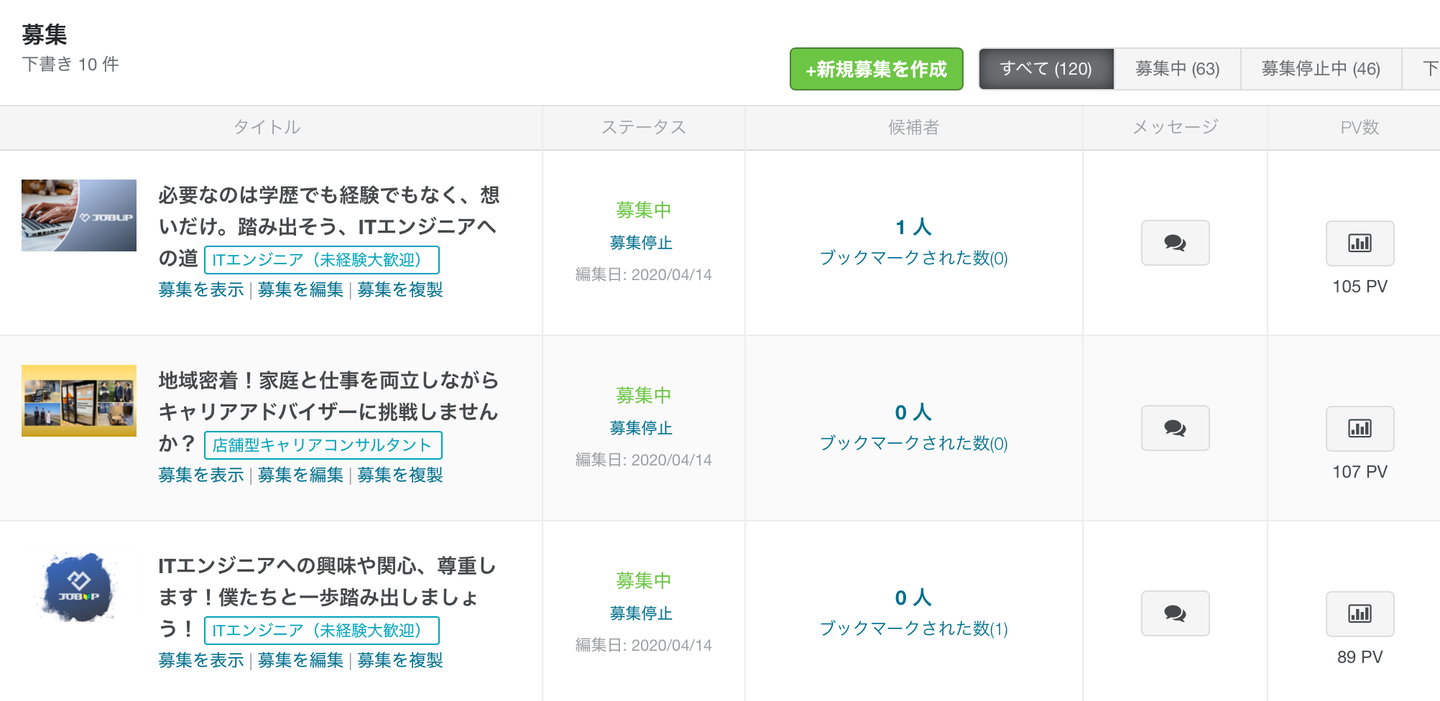Click 募集を表示 on the career advisor listing

(x=201, y=475)
